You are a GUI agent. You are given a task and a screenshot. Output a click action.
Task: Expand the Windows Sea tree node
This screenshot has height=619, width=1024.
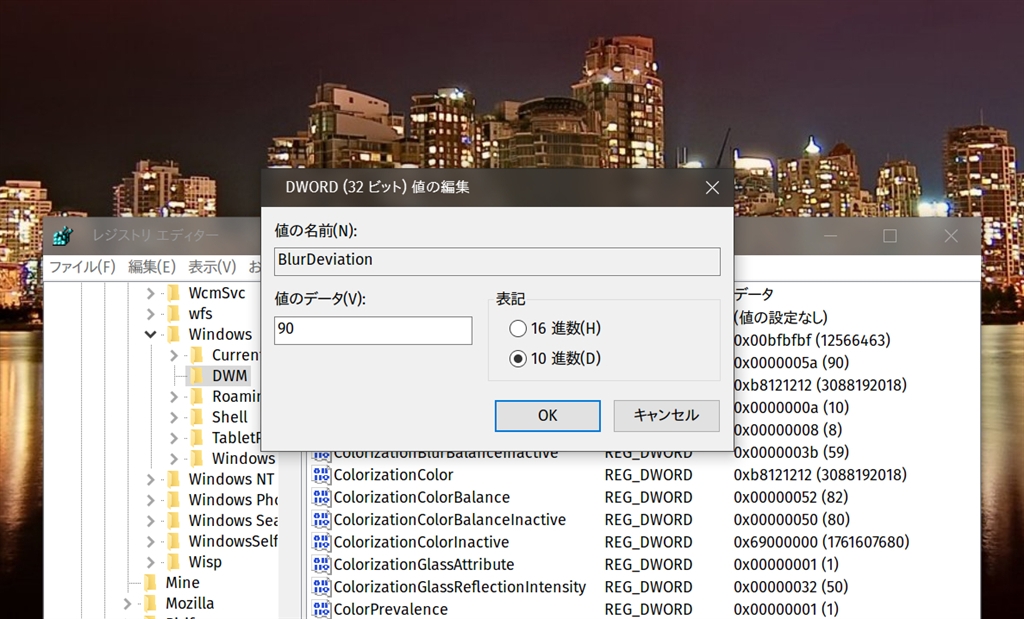[150, 521]
